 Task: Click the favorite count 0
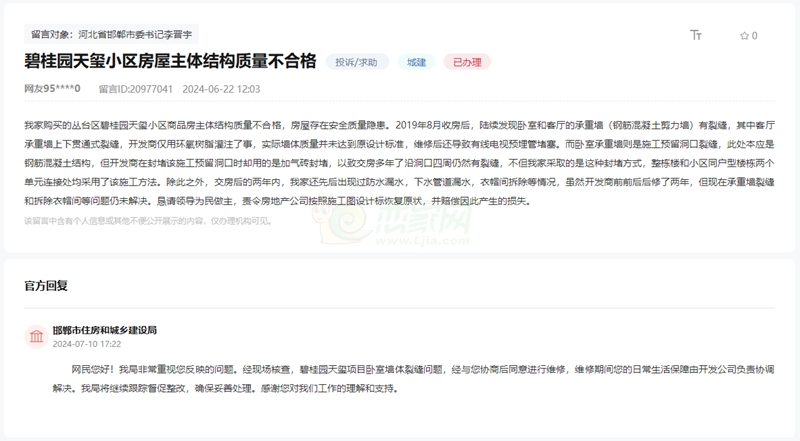(x=755, y=36)
